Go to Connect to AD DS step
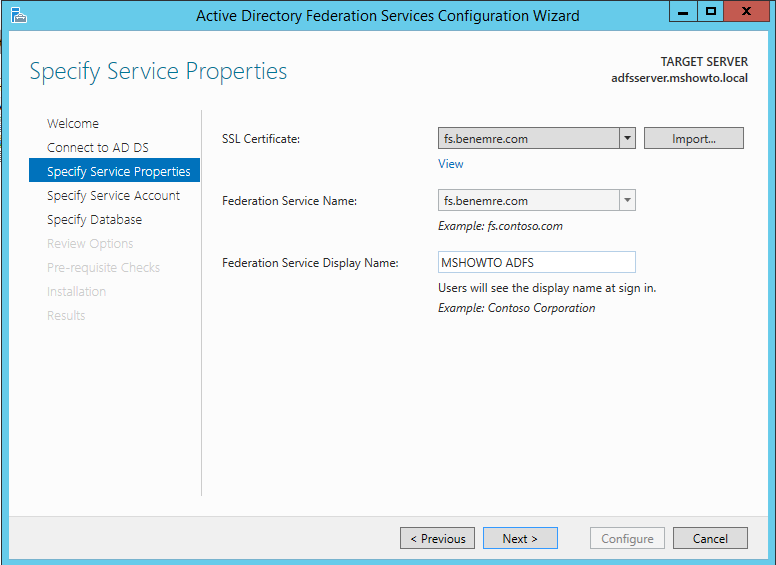This screenshot has height=565, width=776. (x=97, y=147)
